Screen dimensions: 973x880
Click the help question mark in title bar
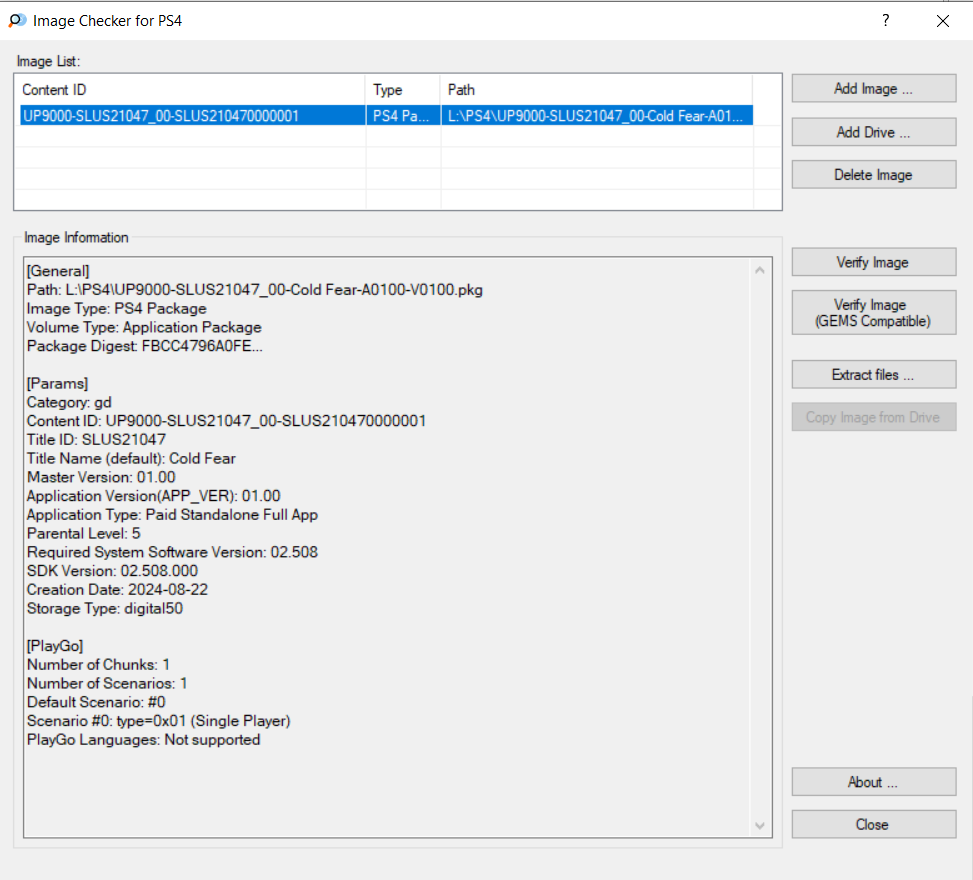(886, 20)
